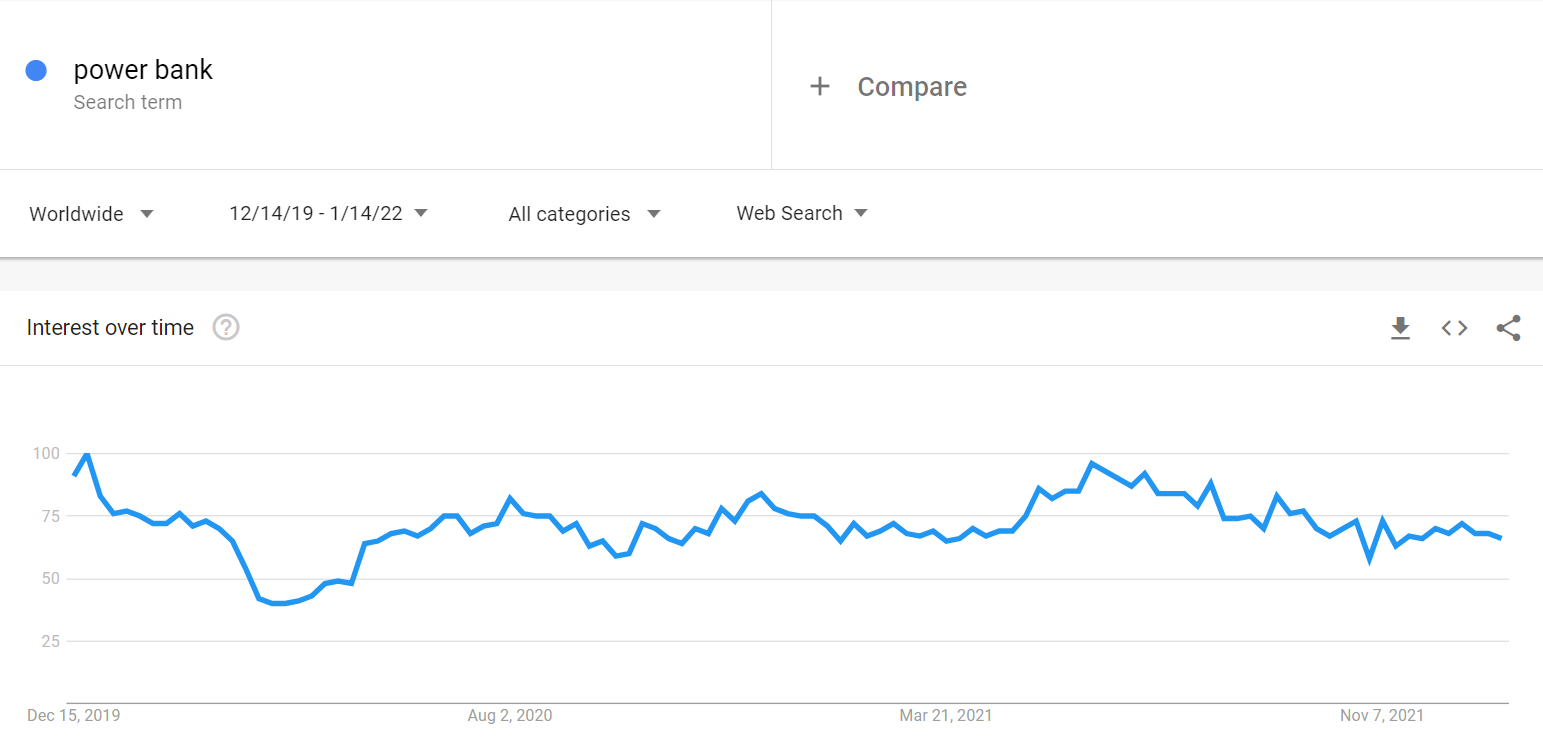
Task: Edit the power bank search term
Action: [143, 70]
